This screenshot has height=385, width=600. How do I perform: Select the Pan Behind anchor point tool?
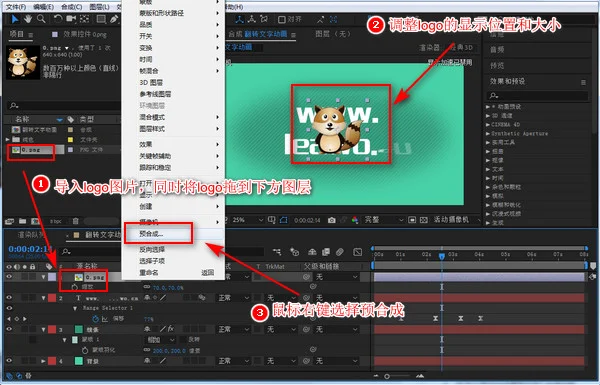[85, 19]
